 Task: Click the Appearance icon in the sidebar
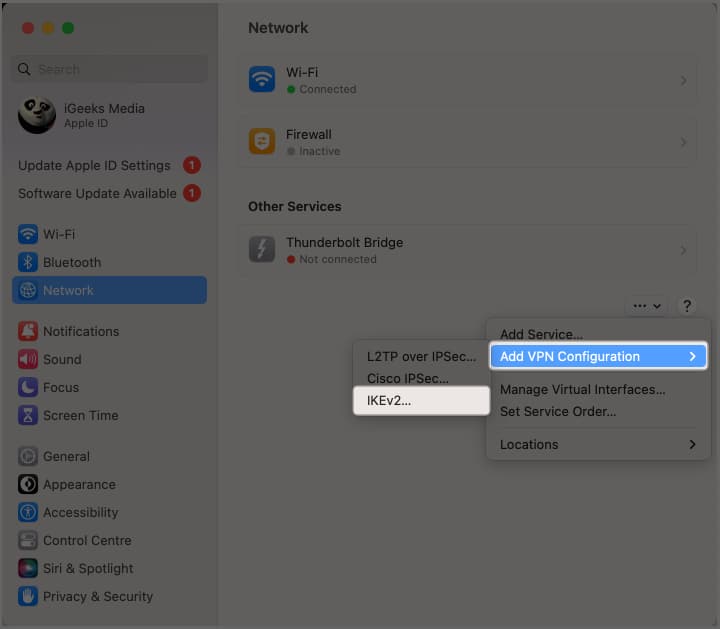[x=28, y=484]
